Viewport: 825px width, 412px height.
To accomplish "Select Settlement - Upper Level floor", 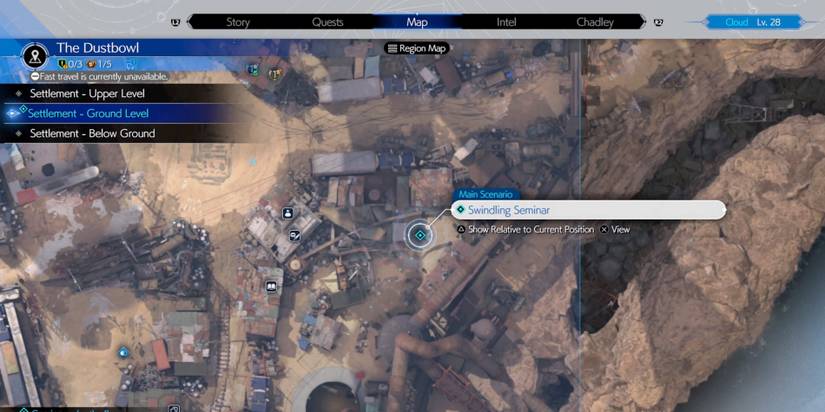I will tap(124, 94).
